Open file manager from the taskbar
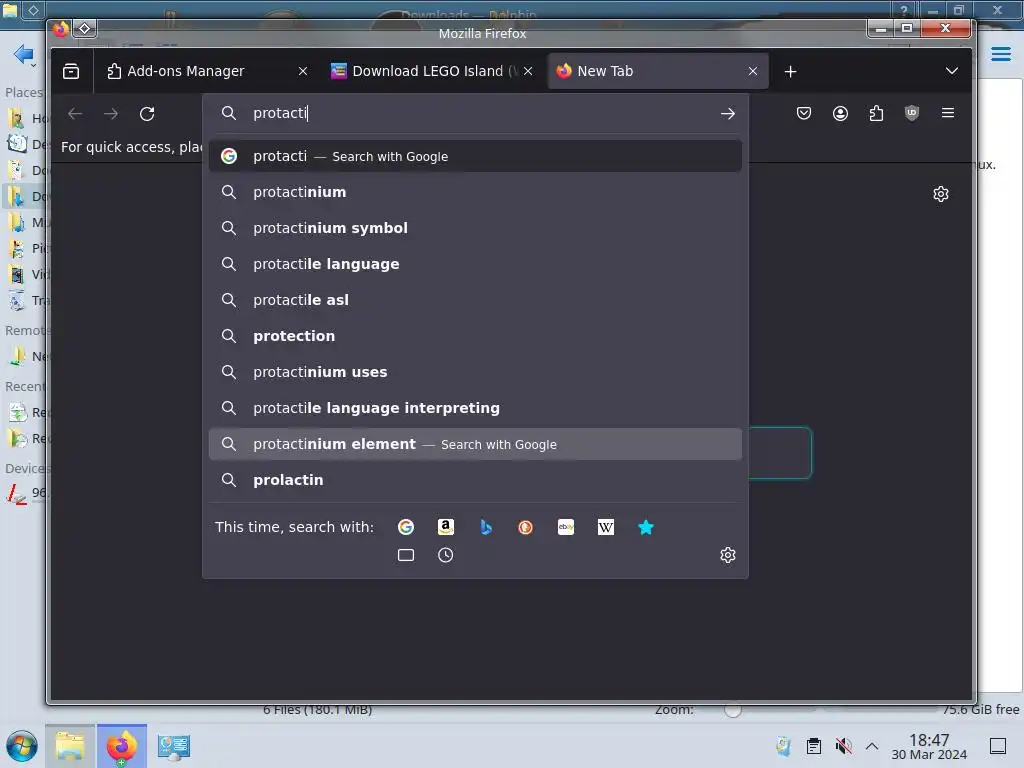Screen dimensions: 1024x768 [70, 746]
